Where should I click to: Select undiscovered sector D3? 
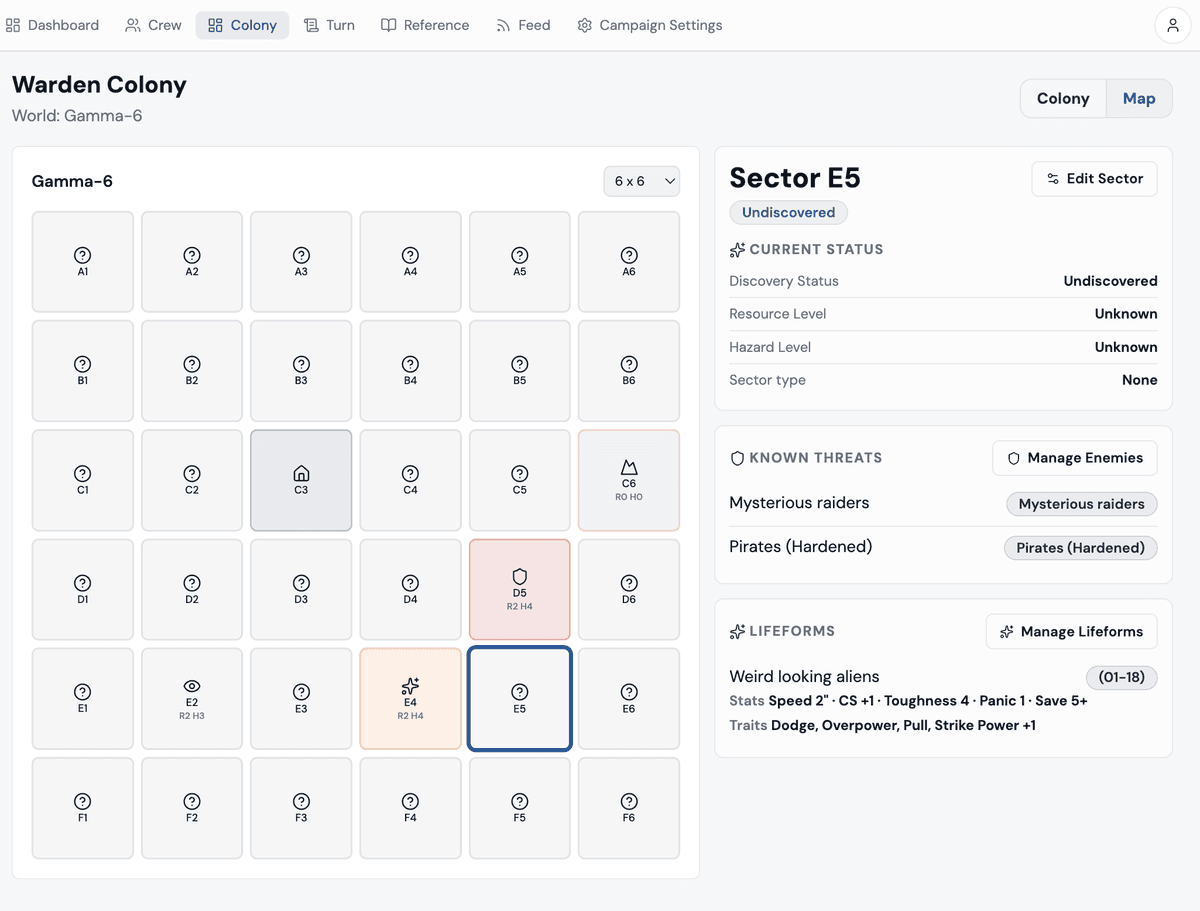tap(301, 589)
